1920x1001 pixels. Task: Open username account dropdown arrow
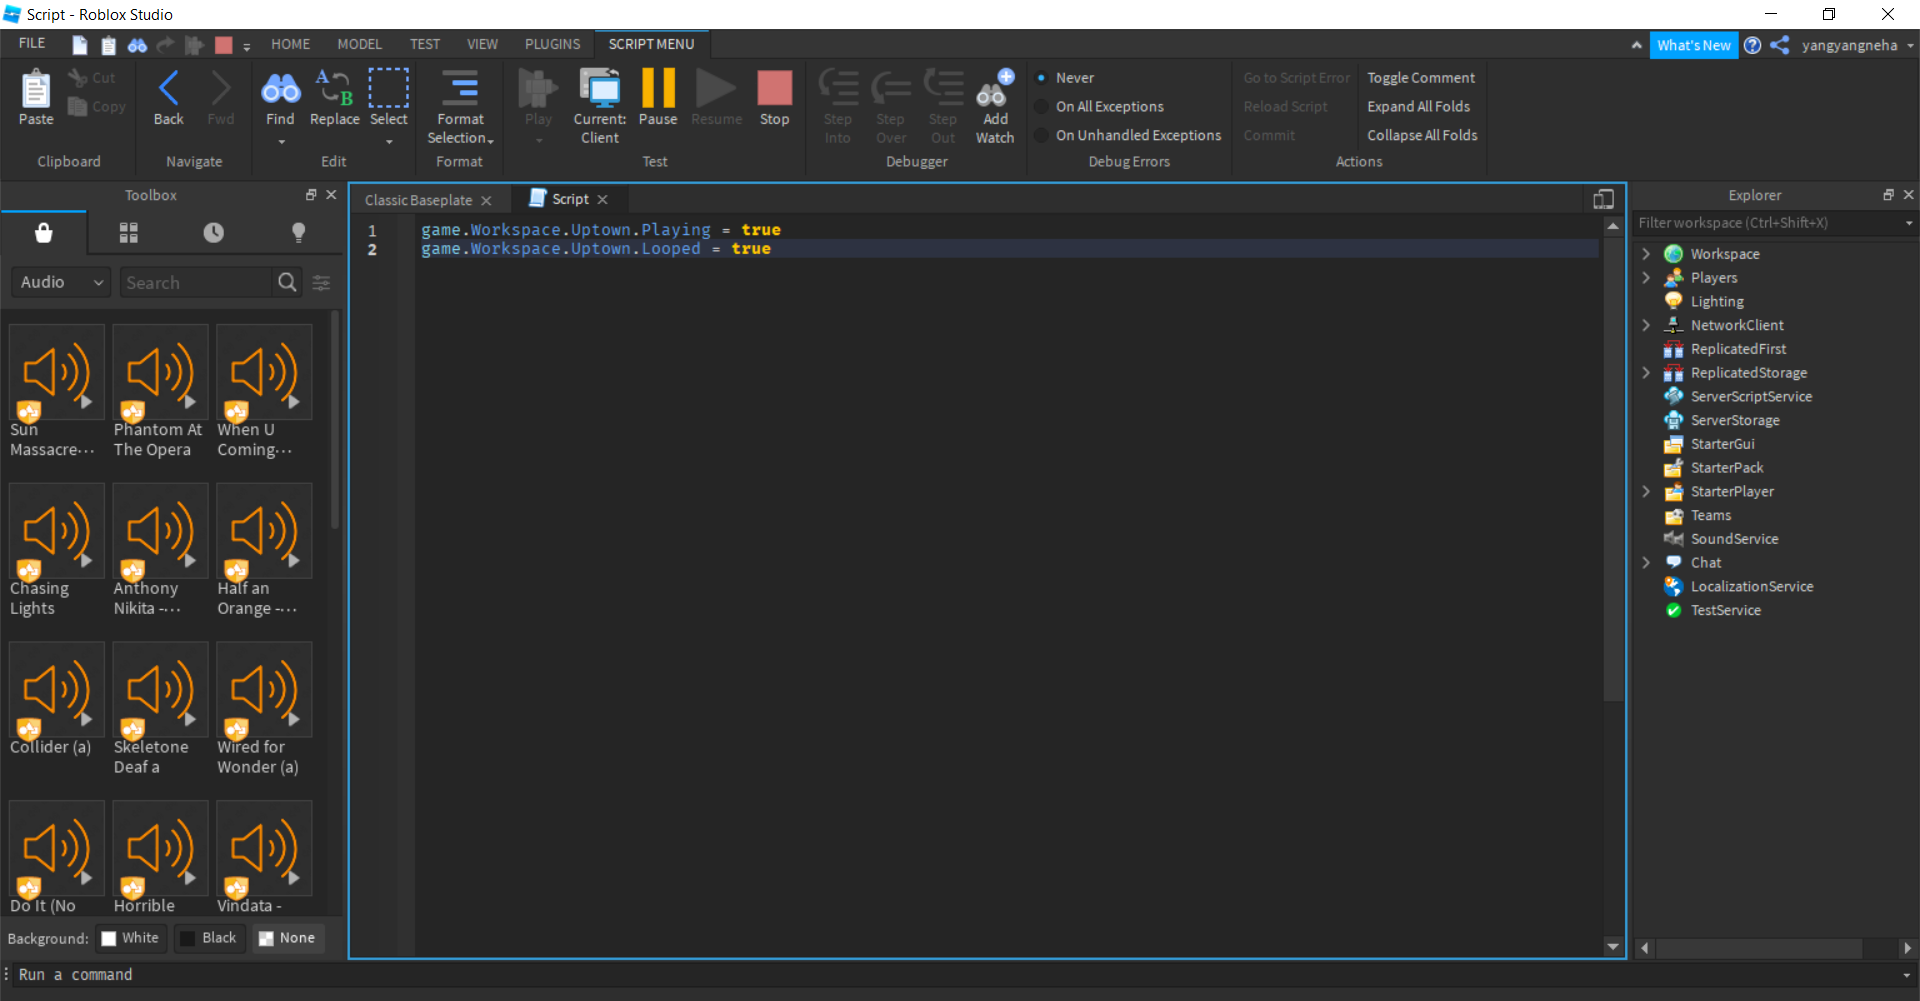pos(1910,45)
